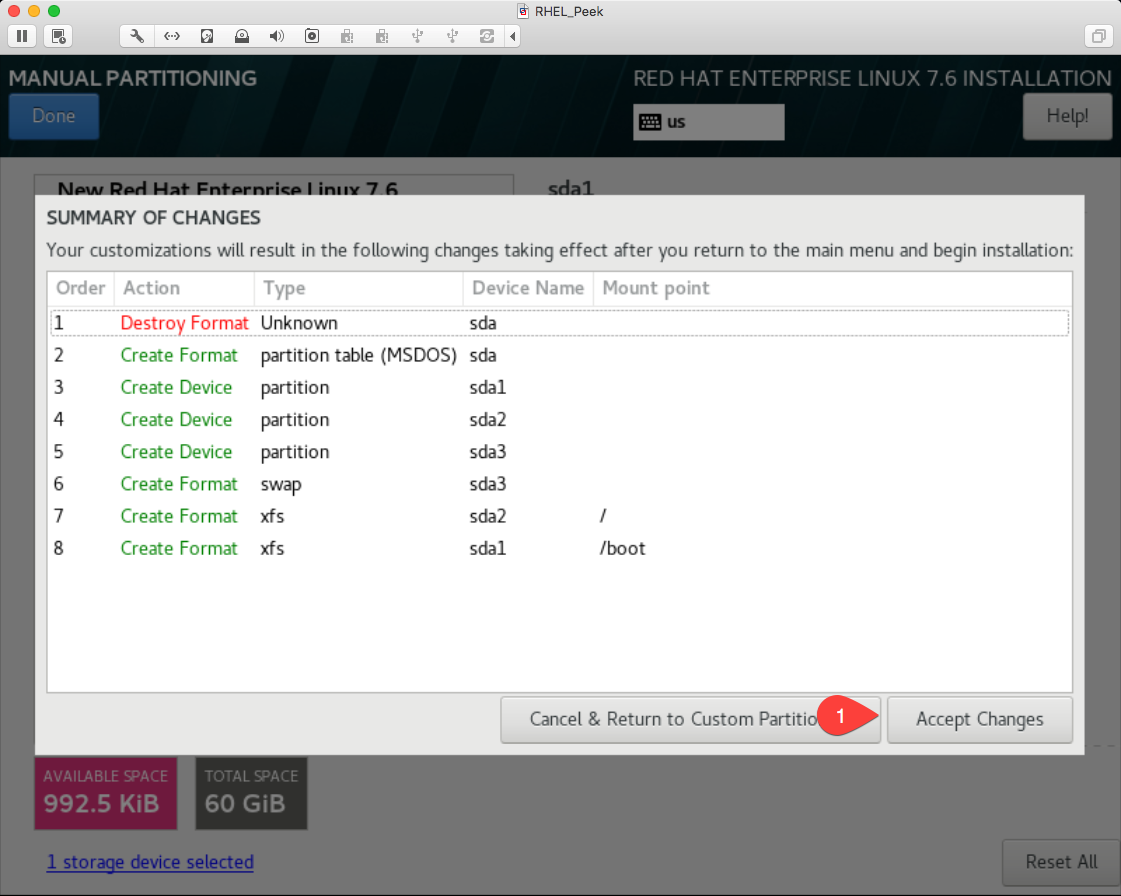Select Create Device row for sda2

pyautogui.click(x=560, y=420)
